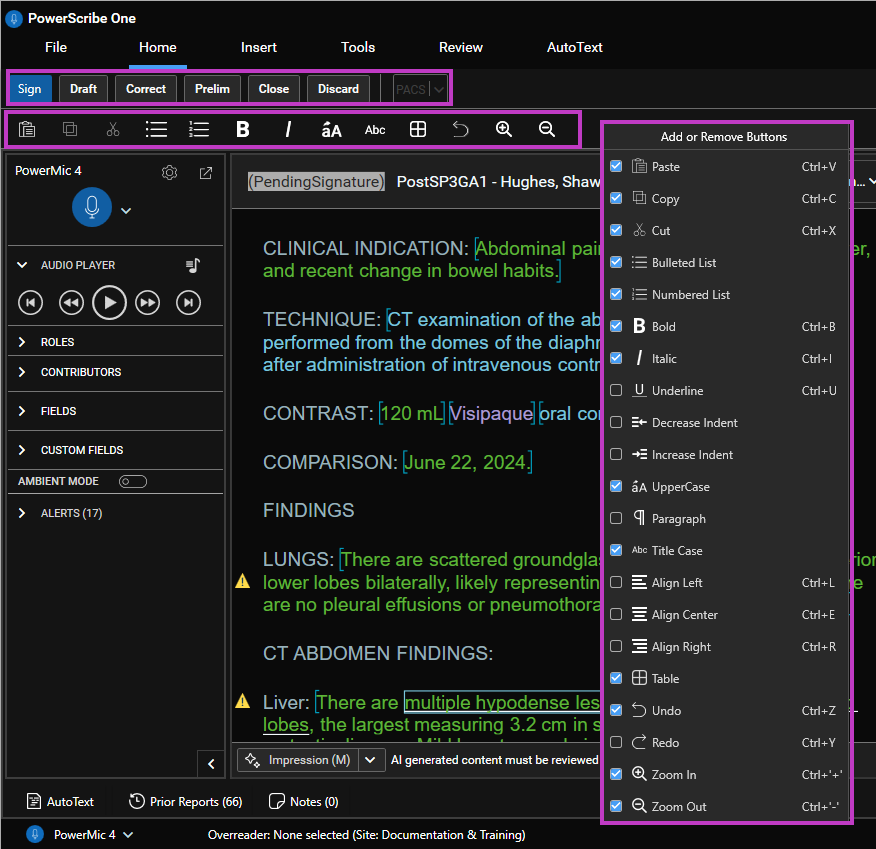This screenshot has height=849, width=876.
Task: Uncheck the Paste button checkbox
Action: click(x=616, y=166)
